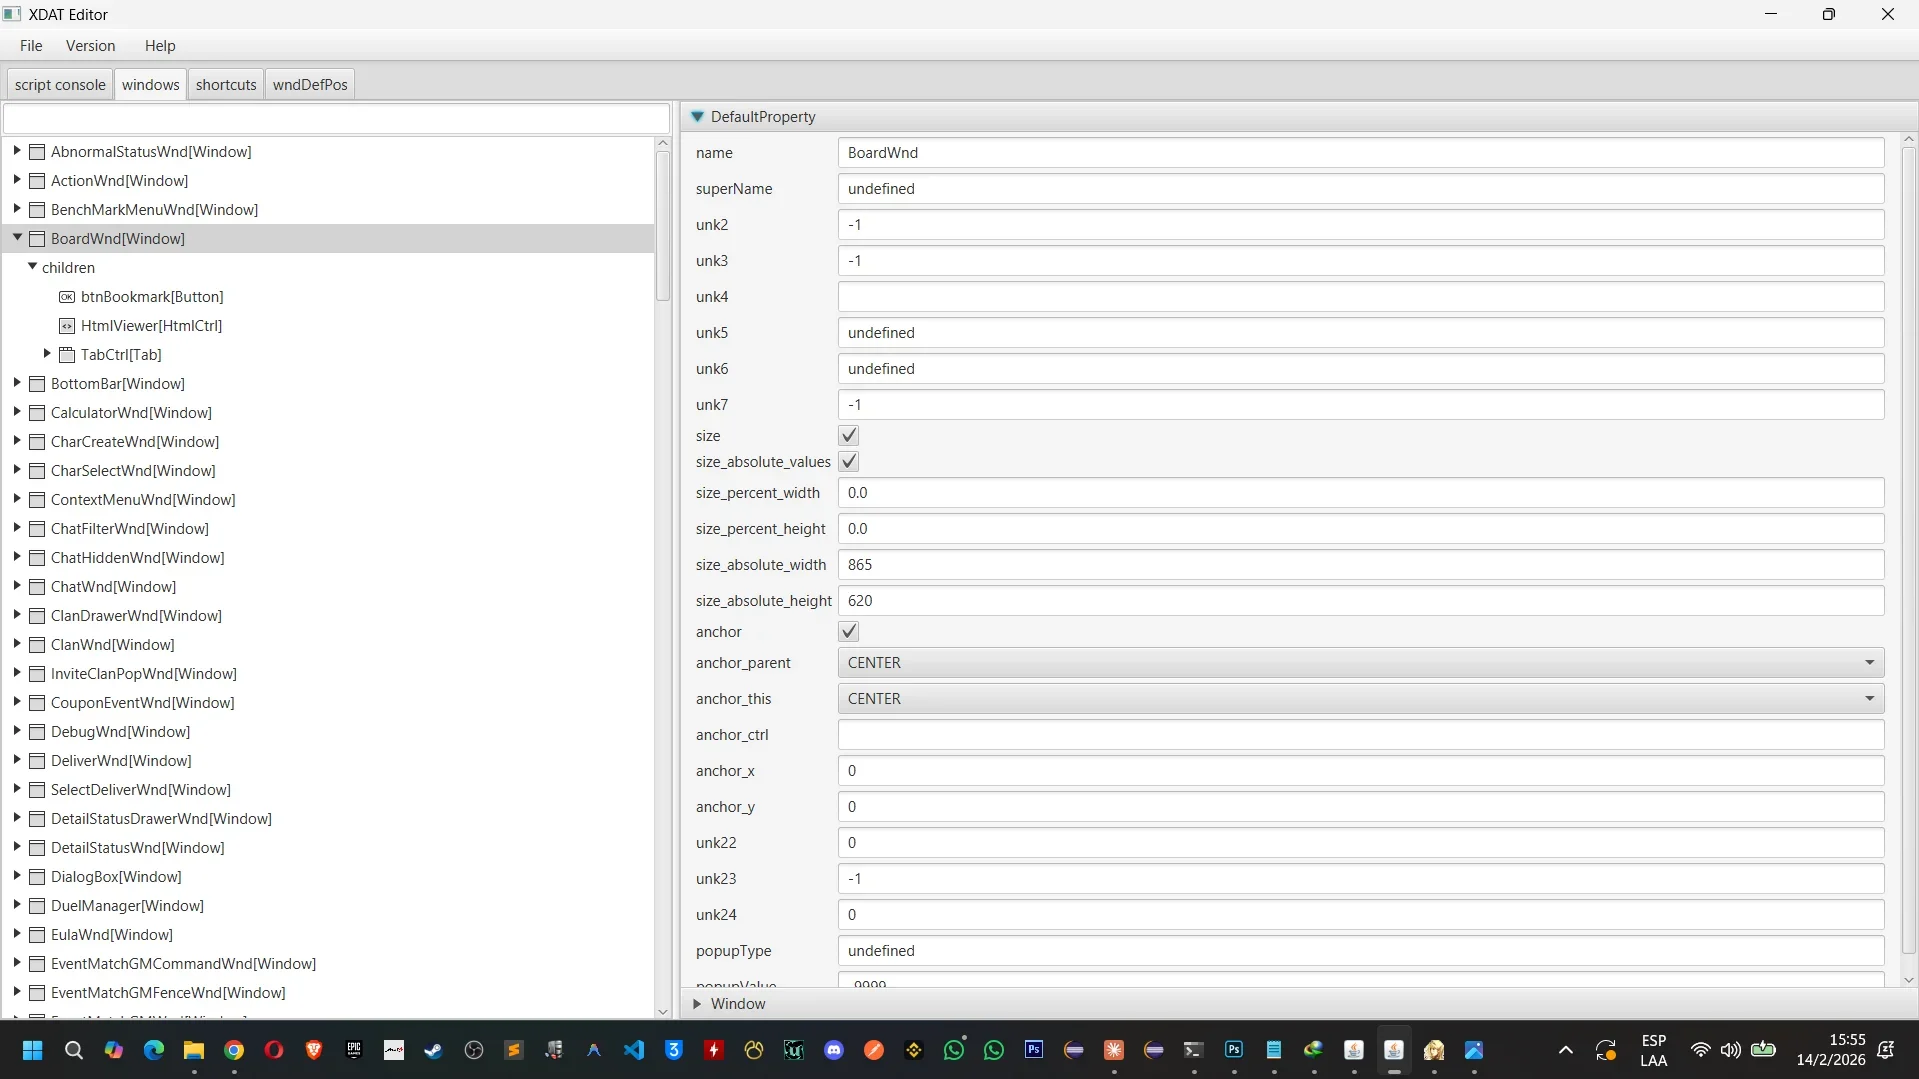This screenshot has height=1079, width=1919.
Task: Click the window icon beside EulaWnd[Window]
Action: click(37, 935)
